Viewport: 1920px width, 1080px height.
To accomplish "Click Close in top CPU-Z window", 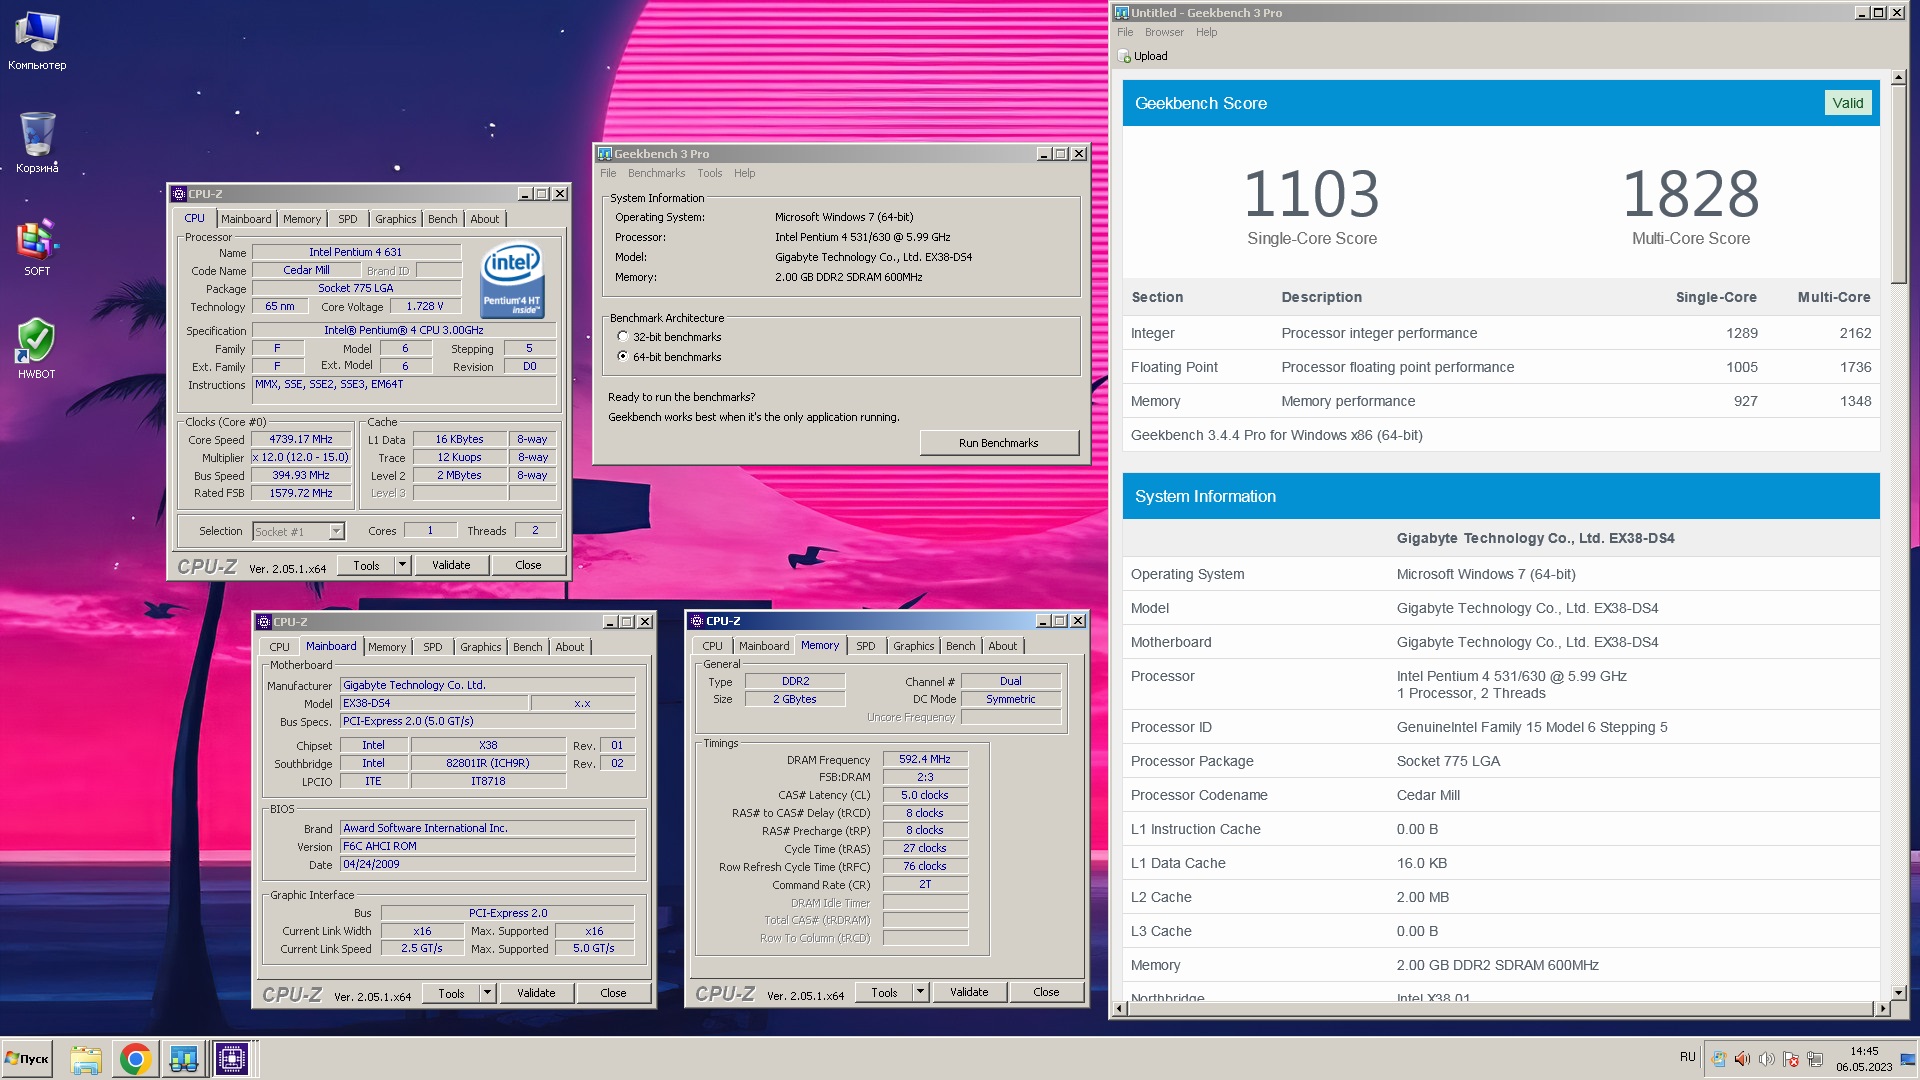I will click(x=528, y=565).
